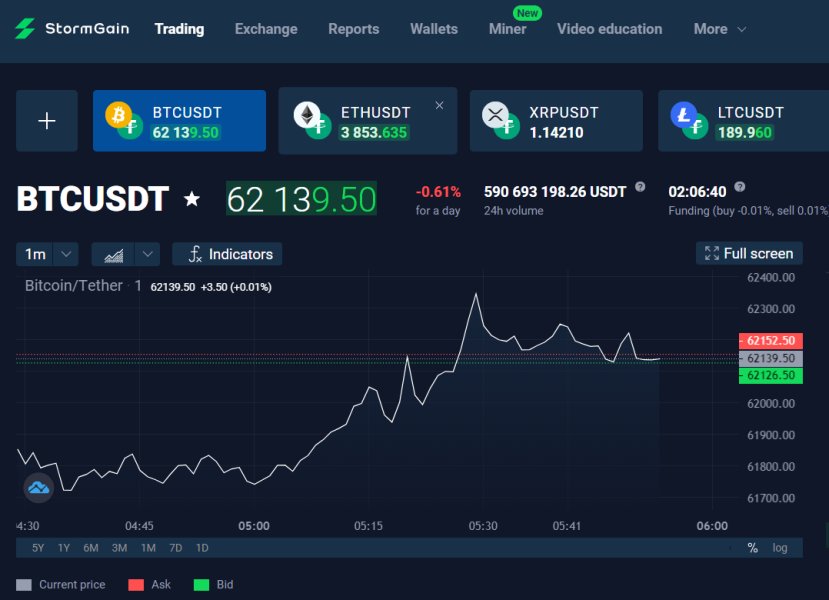829x600 pixels.
Task: Open chart type dropdown arrow
Action: [x=147, y=254]
